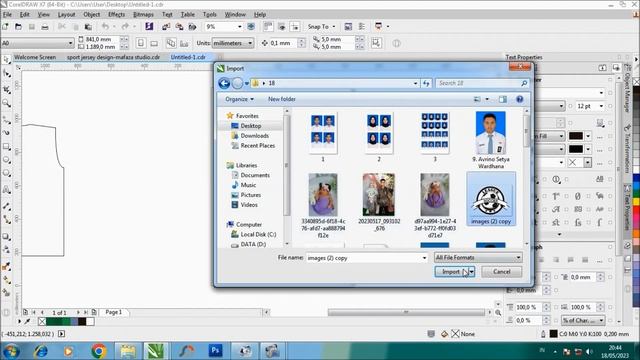Click the Publish to PDF icon
The image size is (640, 360).
(192, 27)
